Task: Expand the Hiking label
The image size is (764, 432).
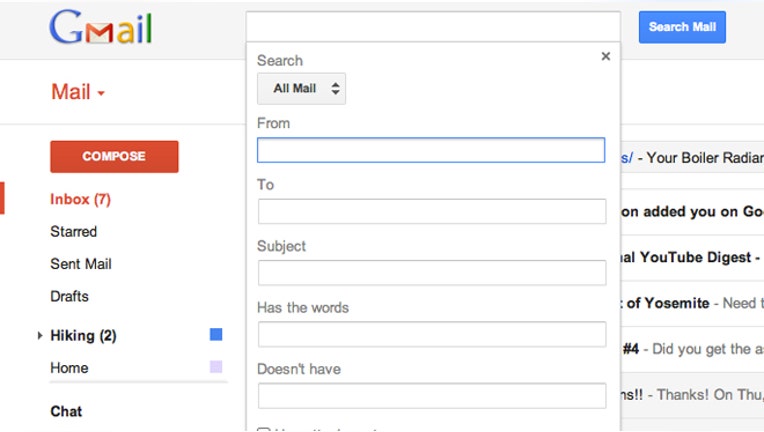Action: [40, 336]
